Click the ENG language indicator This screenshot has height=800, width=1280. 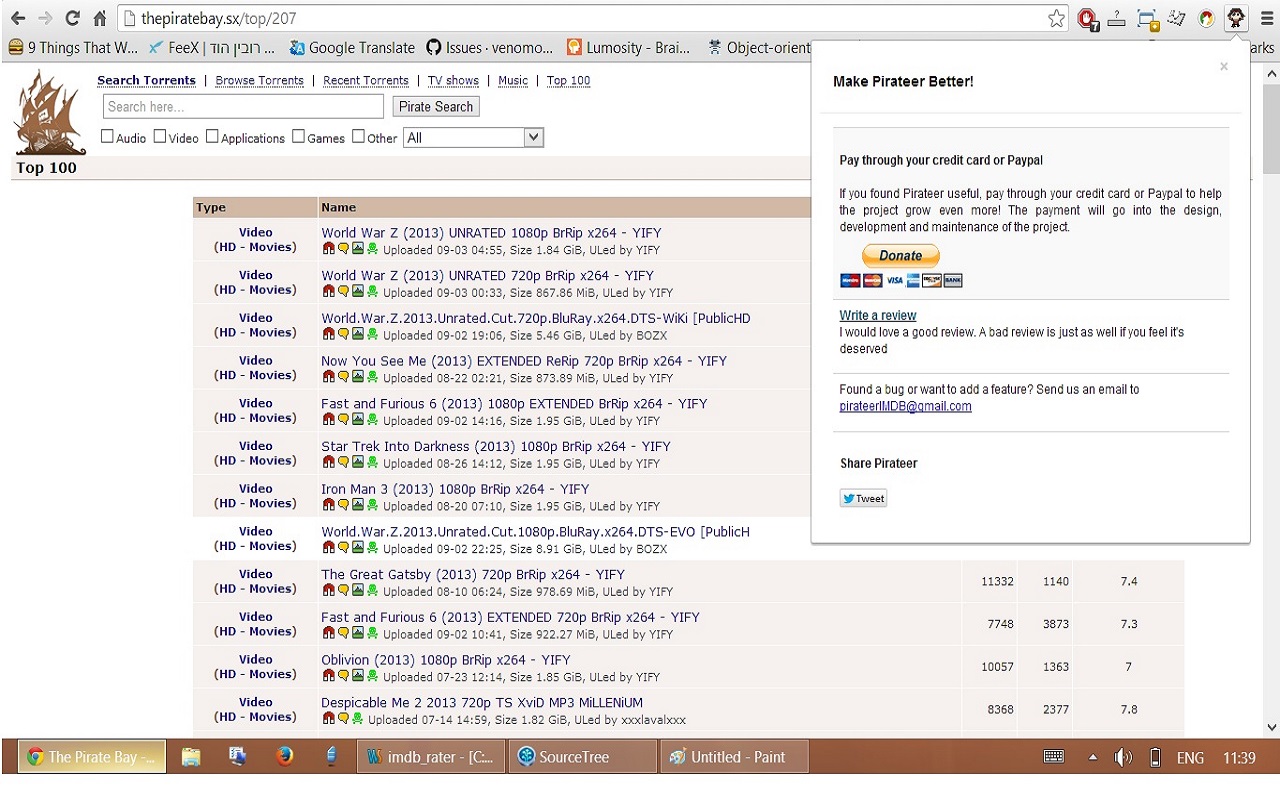click(1190, 758)
